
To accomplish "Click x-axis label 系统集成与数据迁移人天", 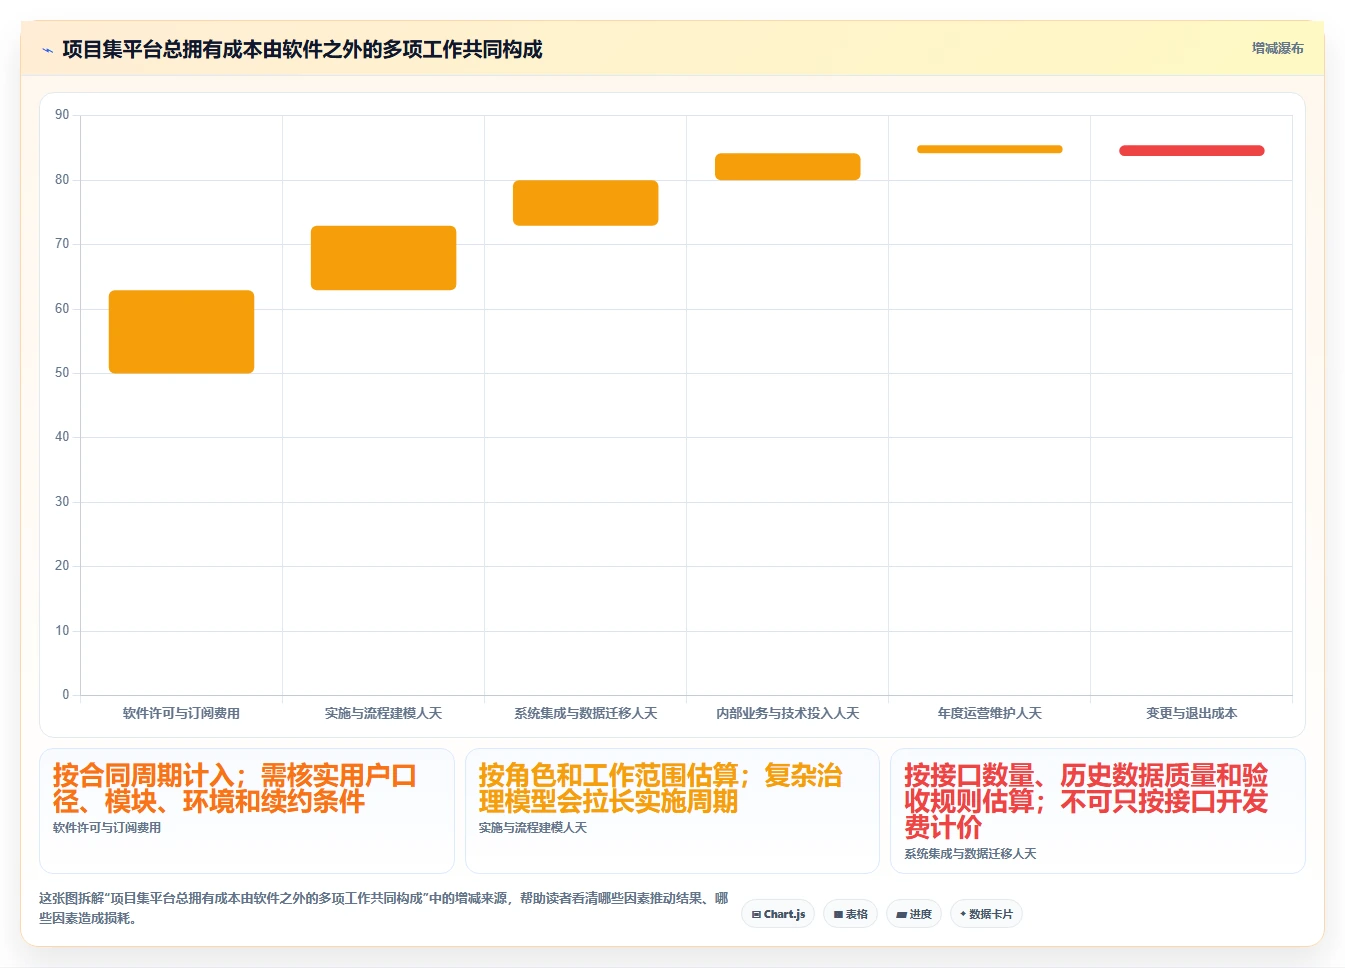I will [585, 713].
